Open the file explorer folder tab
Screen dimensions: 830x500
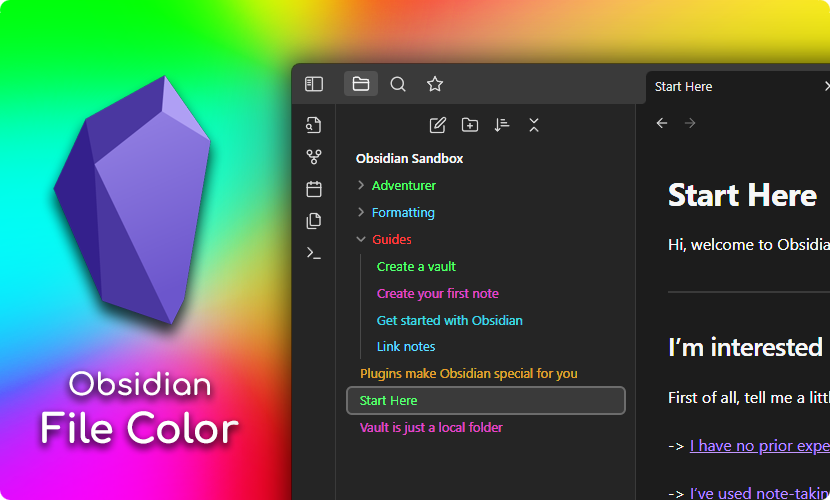tap(361, 84)
